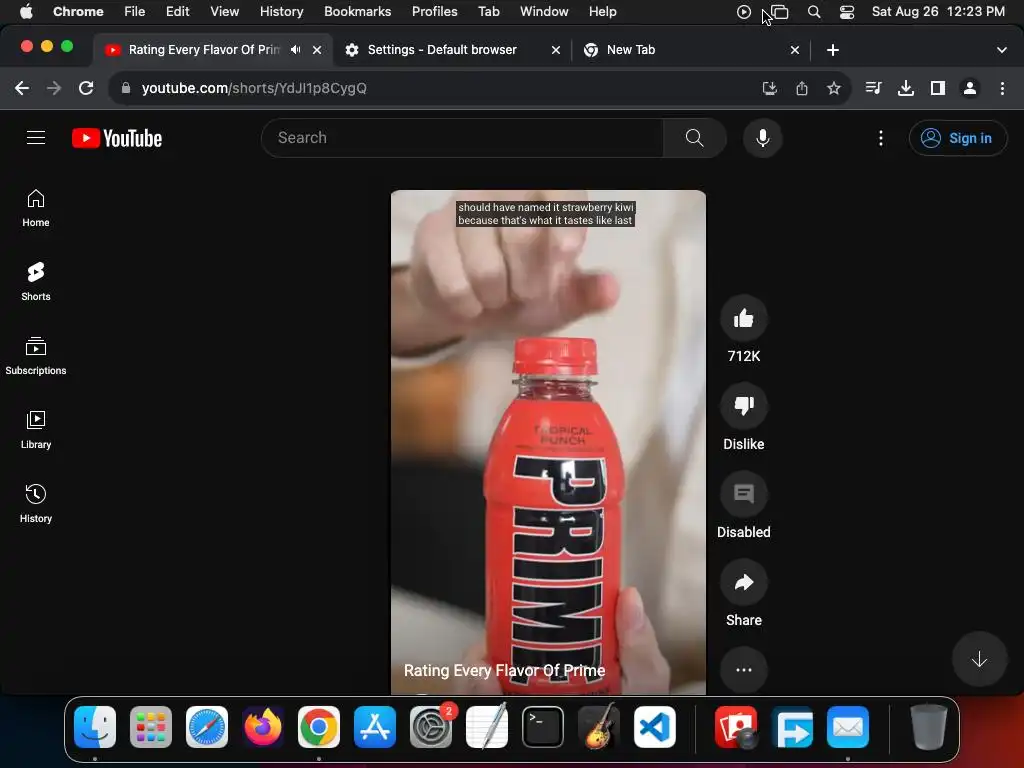Dislike the short video
This screenshot has width=1024, height=768.
coord(743,406)
